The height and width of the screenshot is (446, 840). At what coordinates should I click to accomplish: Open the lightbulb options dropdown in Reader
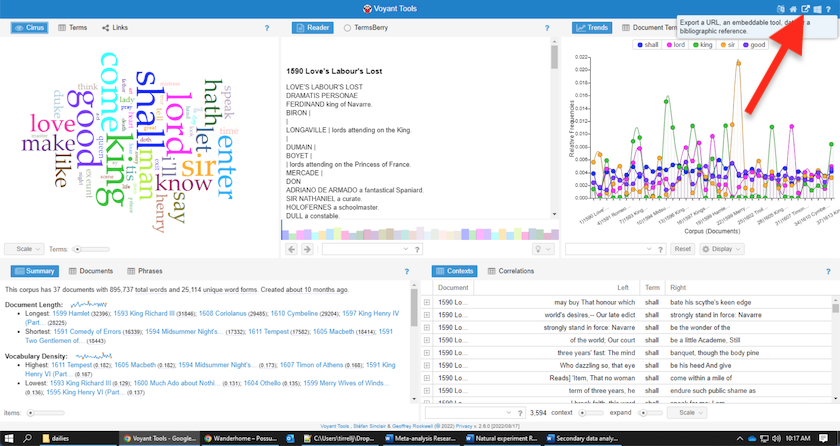[543, 249]
